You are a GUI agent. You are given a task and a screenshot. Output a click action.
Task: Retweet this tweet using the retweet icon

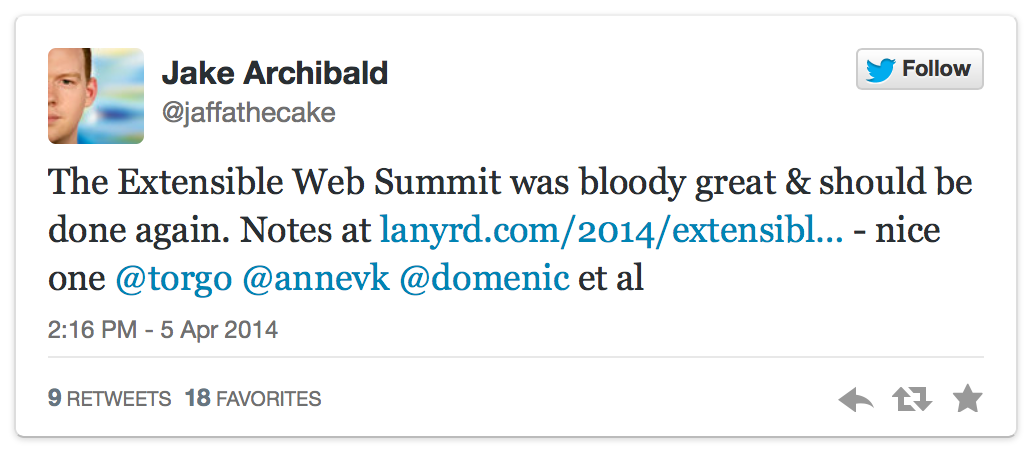pyautogui.click(x=912, y=401)
